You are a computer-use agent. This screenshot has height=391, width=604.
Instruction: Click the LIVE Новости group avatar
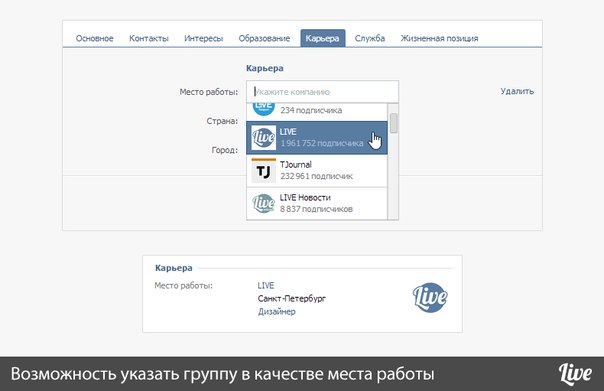(263, 203)
